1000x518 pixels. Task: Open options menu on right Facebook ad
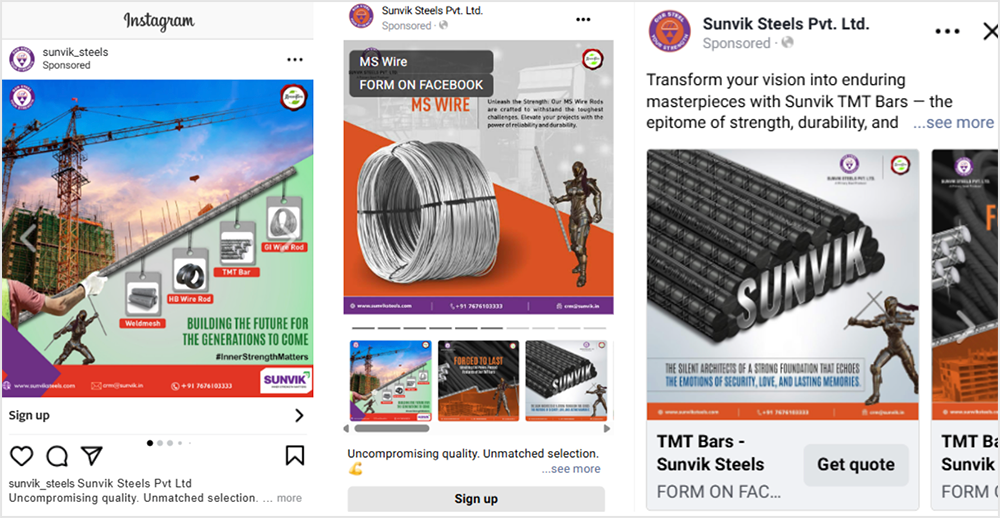click(948, 31)
